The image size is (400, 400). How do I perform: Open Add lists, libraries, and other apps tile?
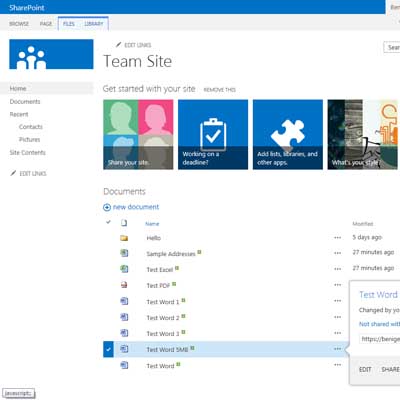point(288,134)
